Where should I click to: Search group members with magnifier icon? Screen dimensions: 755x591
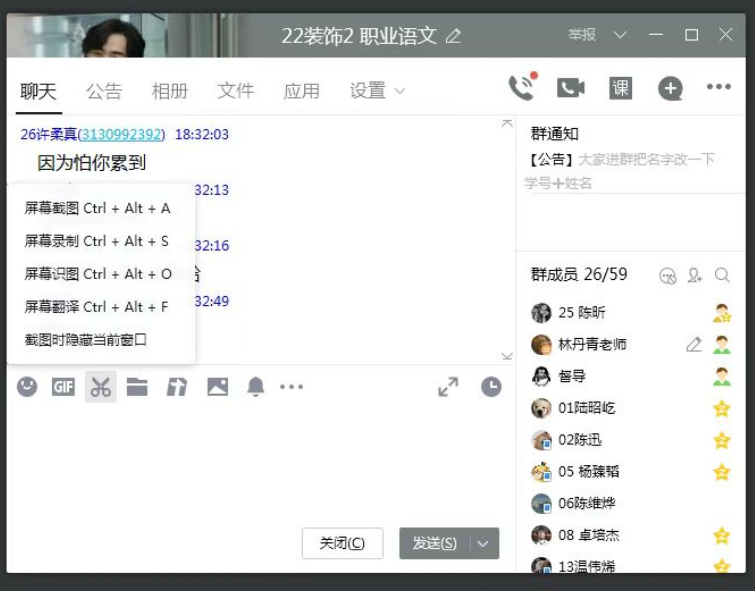tap(722, 275)
